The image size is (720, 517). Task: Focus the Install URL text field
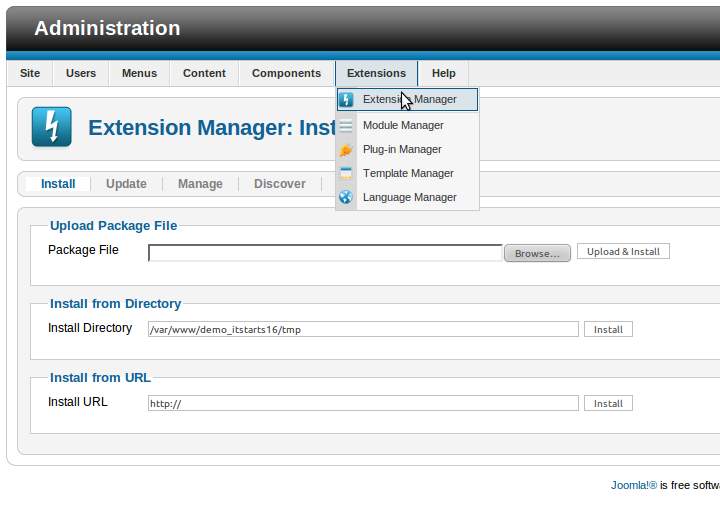pos(363,404)
